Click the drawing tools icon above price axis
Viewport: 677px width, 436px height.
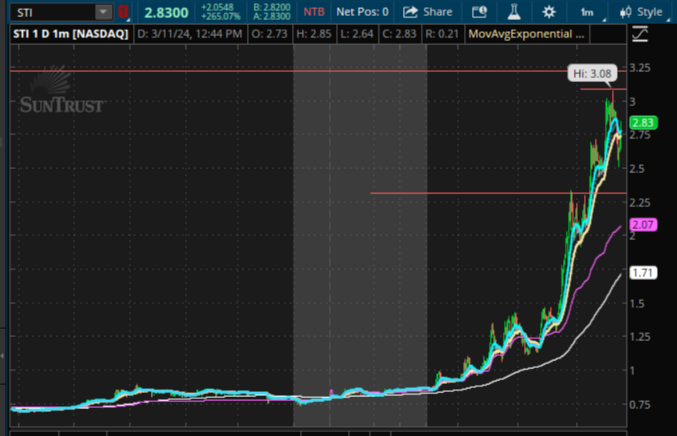[x=640, y=34]
